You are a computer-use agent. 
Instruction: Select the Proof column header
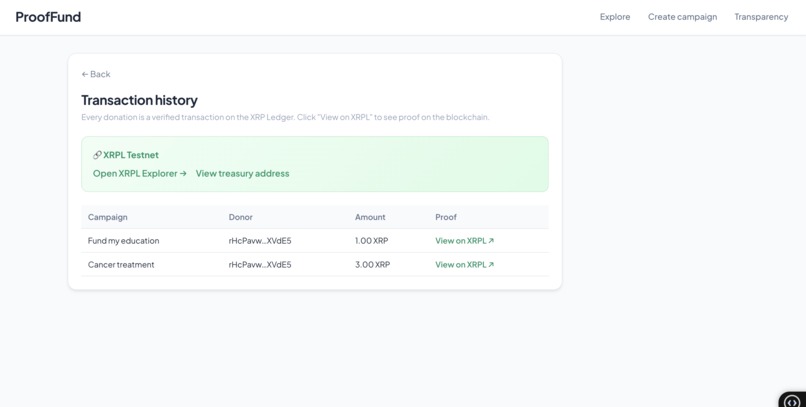click(446, 217)
